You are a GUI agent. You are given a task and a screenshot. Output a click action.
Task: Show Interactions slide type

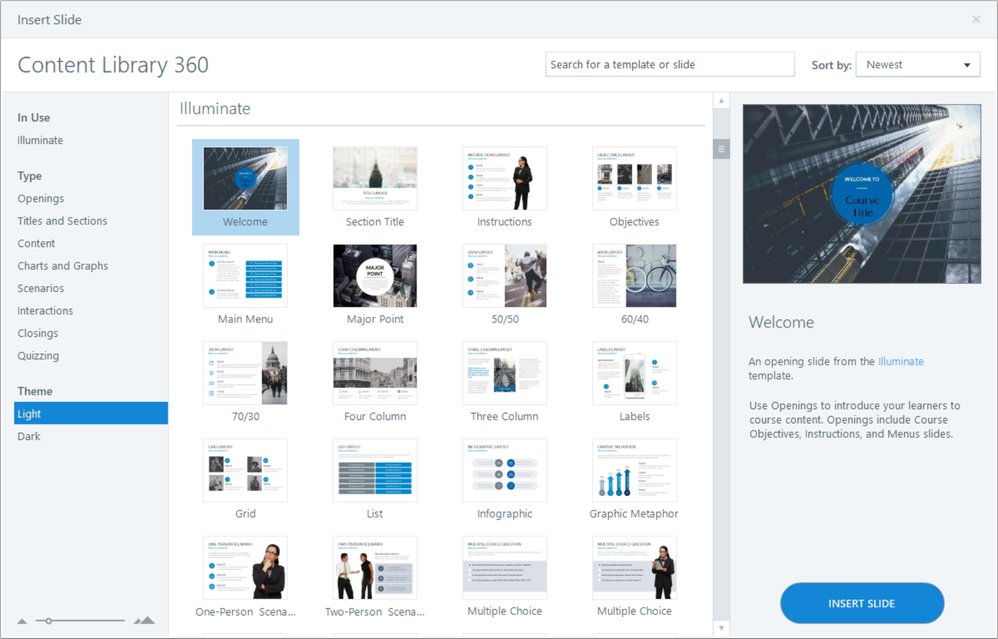[x=45, y=311]
